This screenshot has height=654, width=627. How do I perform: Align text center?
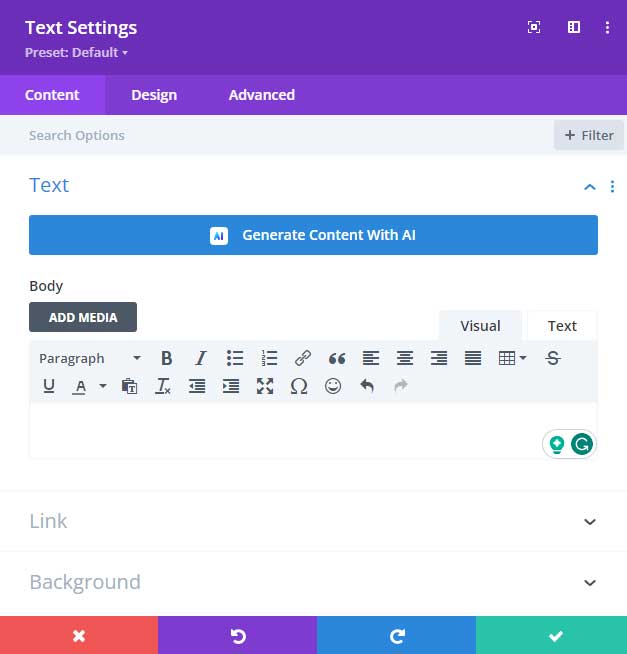(x=405, y=358)
